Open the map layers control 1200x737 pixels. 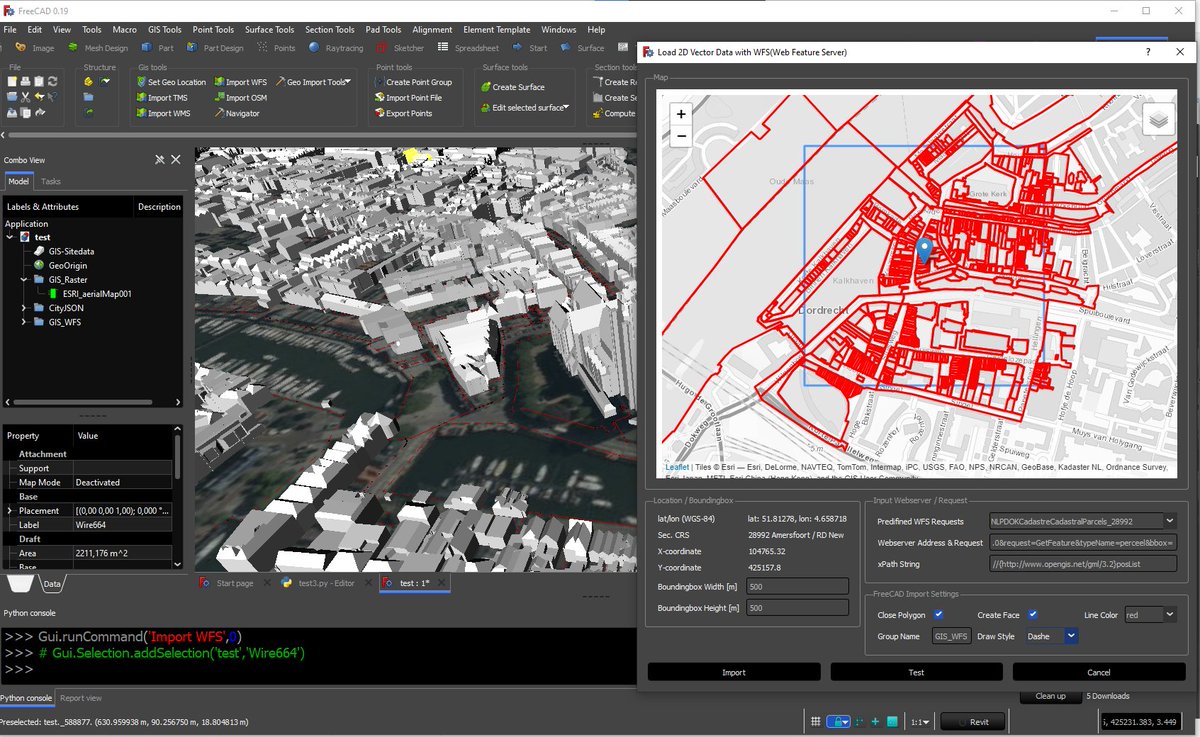tap(1158, 119)
